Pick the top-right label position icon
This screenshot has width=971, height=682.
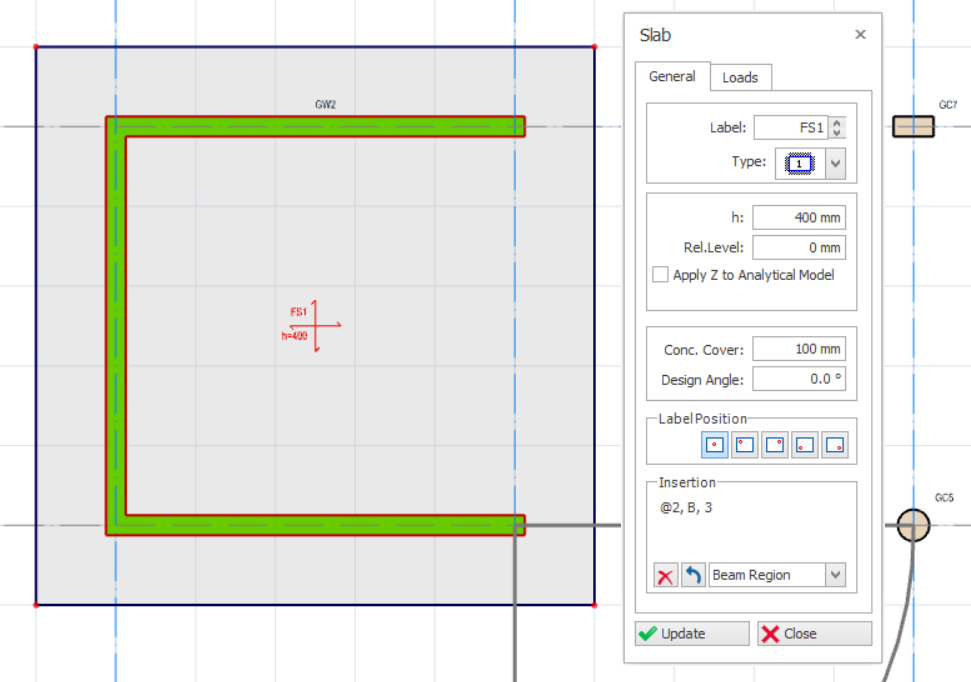774,445
